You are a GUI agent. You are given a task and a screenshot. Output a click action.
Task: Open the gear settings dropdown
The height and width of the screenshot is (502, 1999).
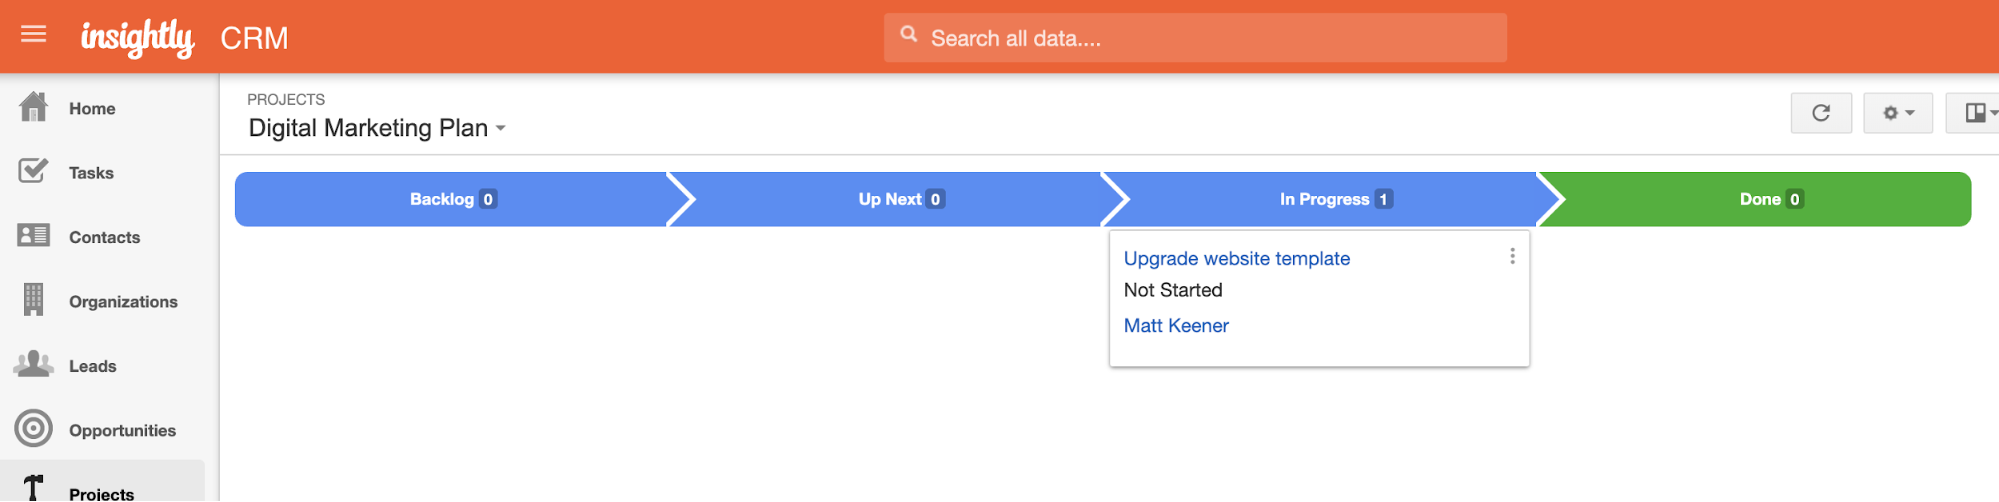coord(1898,113)
